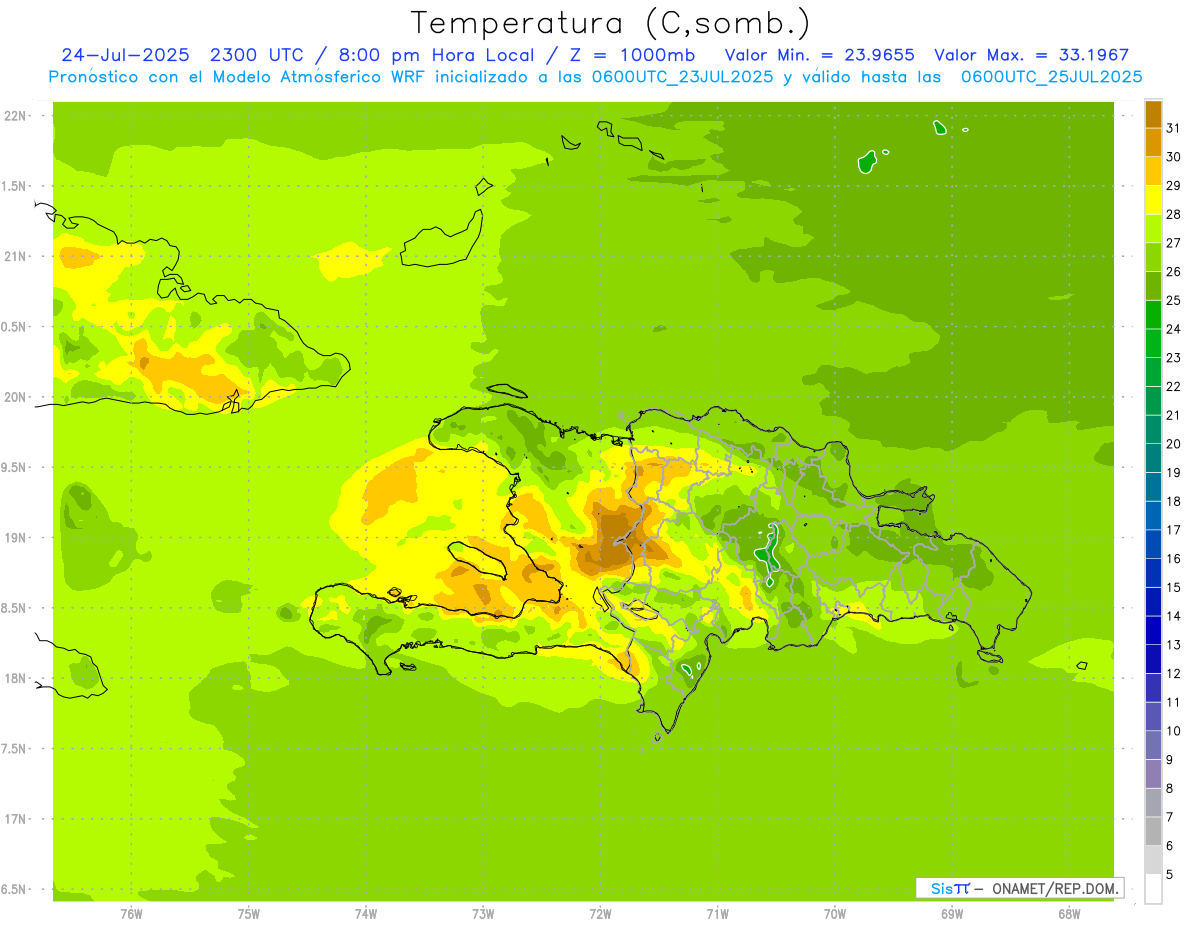The image size is (1200, 927).
Task: Click the legend number 31
Action: click(1174, 128)
